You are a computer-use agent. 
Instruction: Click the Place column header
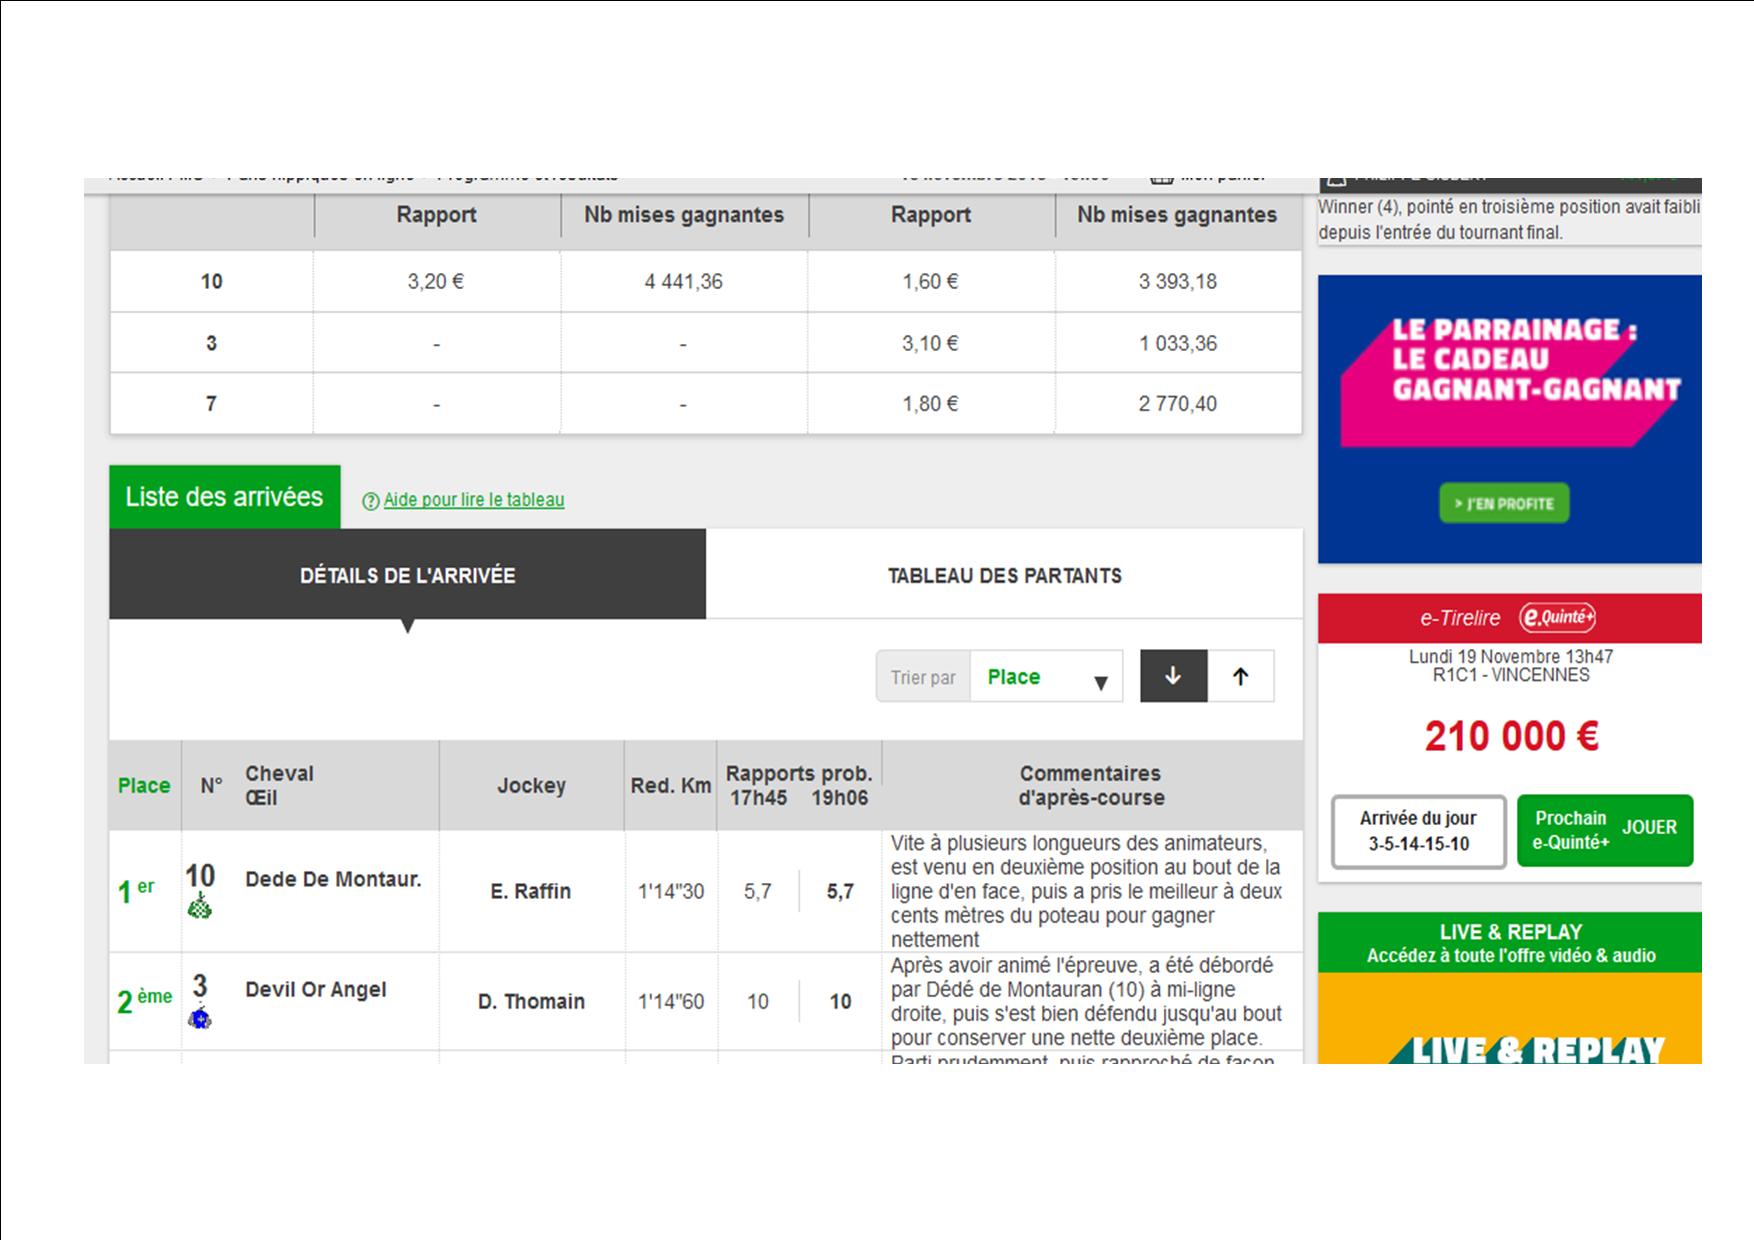(144, 786)
